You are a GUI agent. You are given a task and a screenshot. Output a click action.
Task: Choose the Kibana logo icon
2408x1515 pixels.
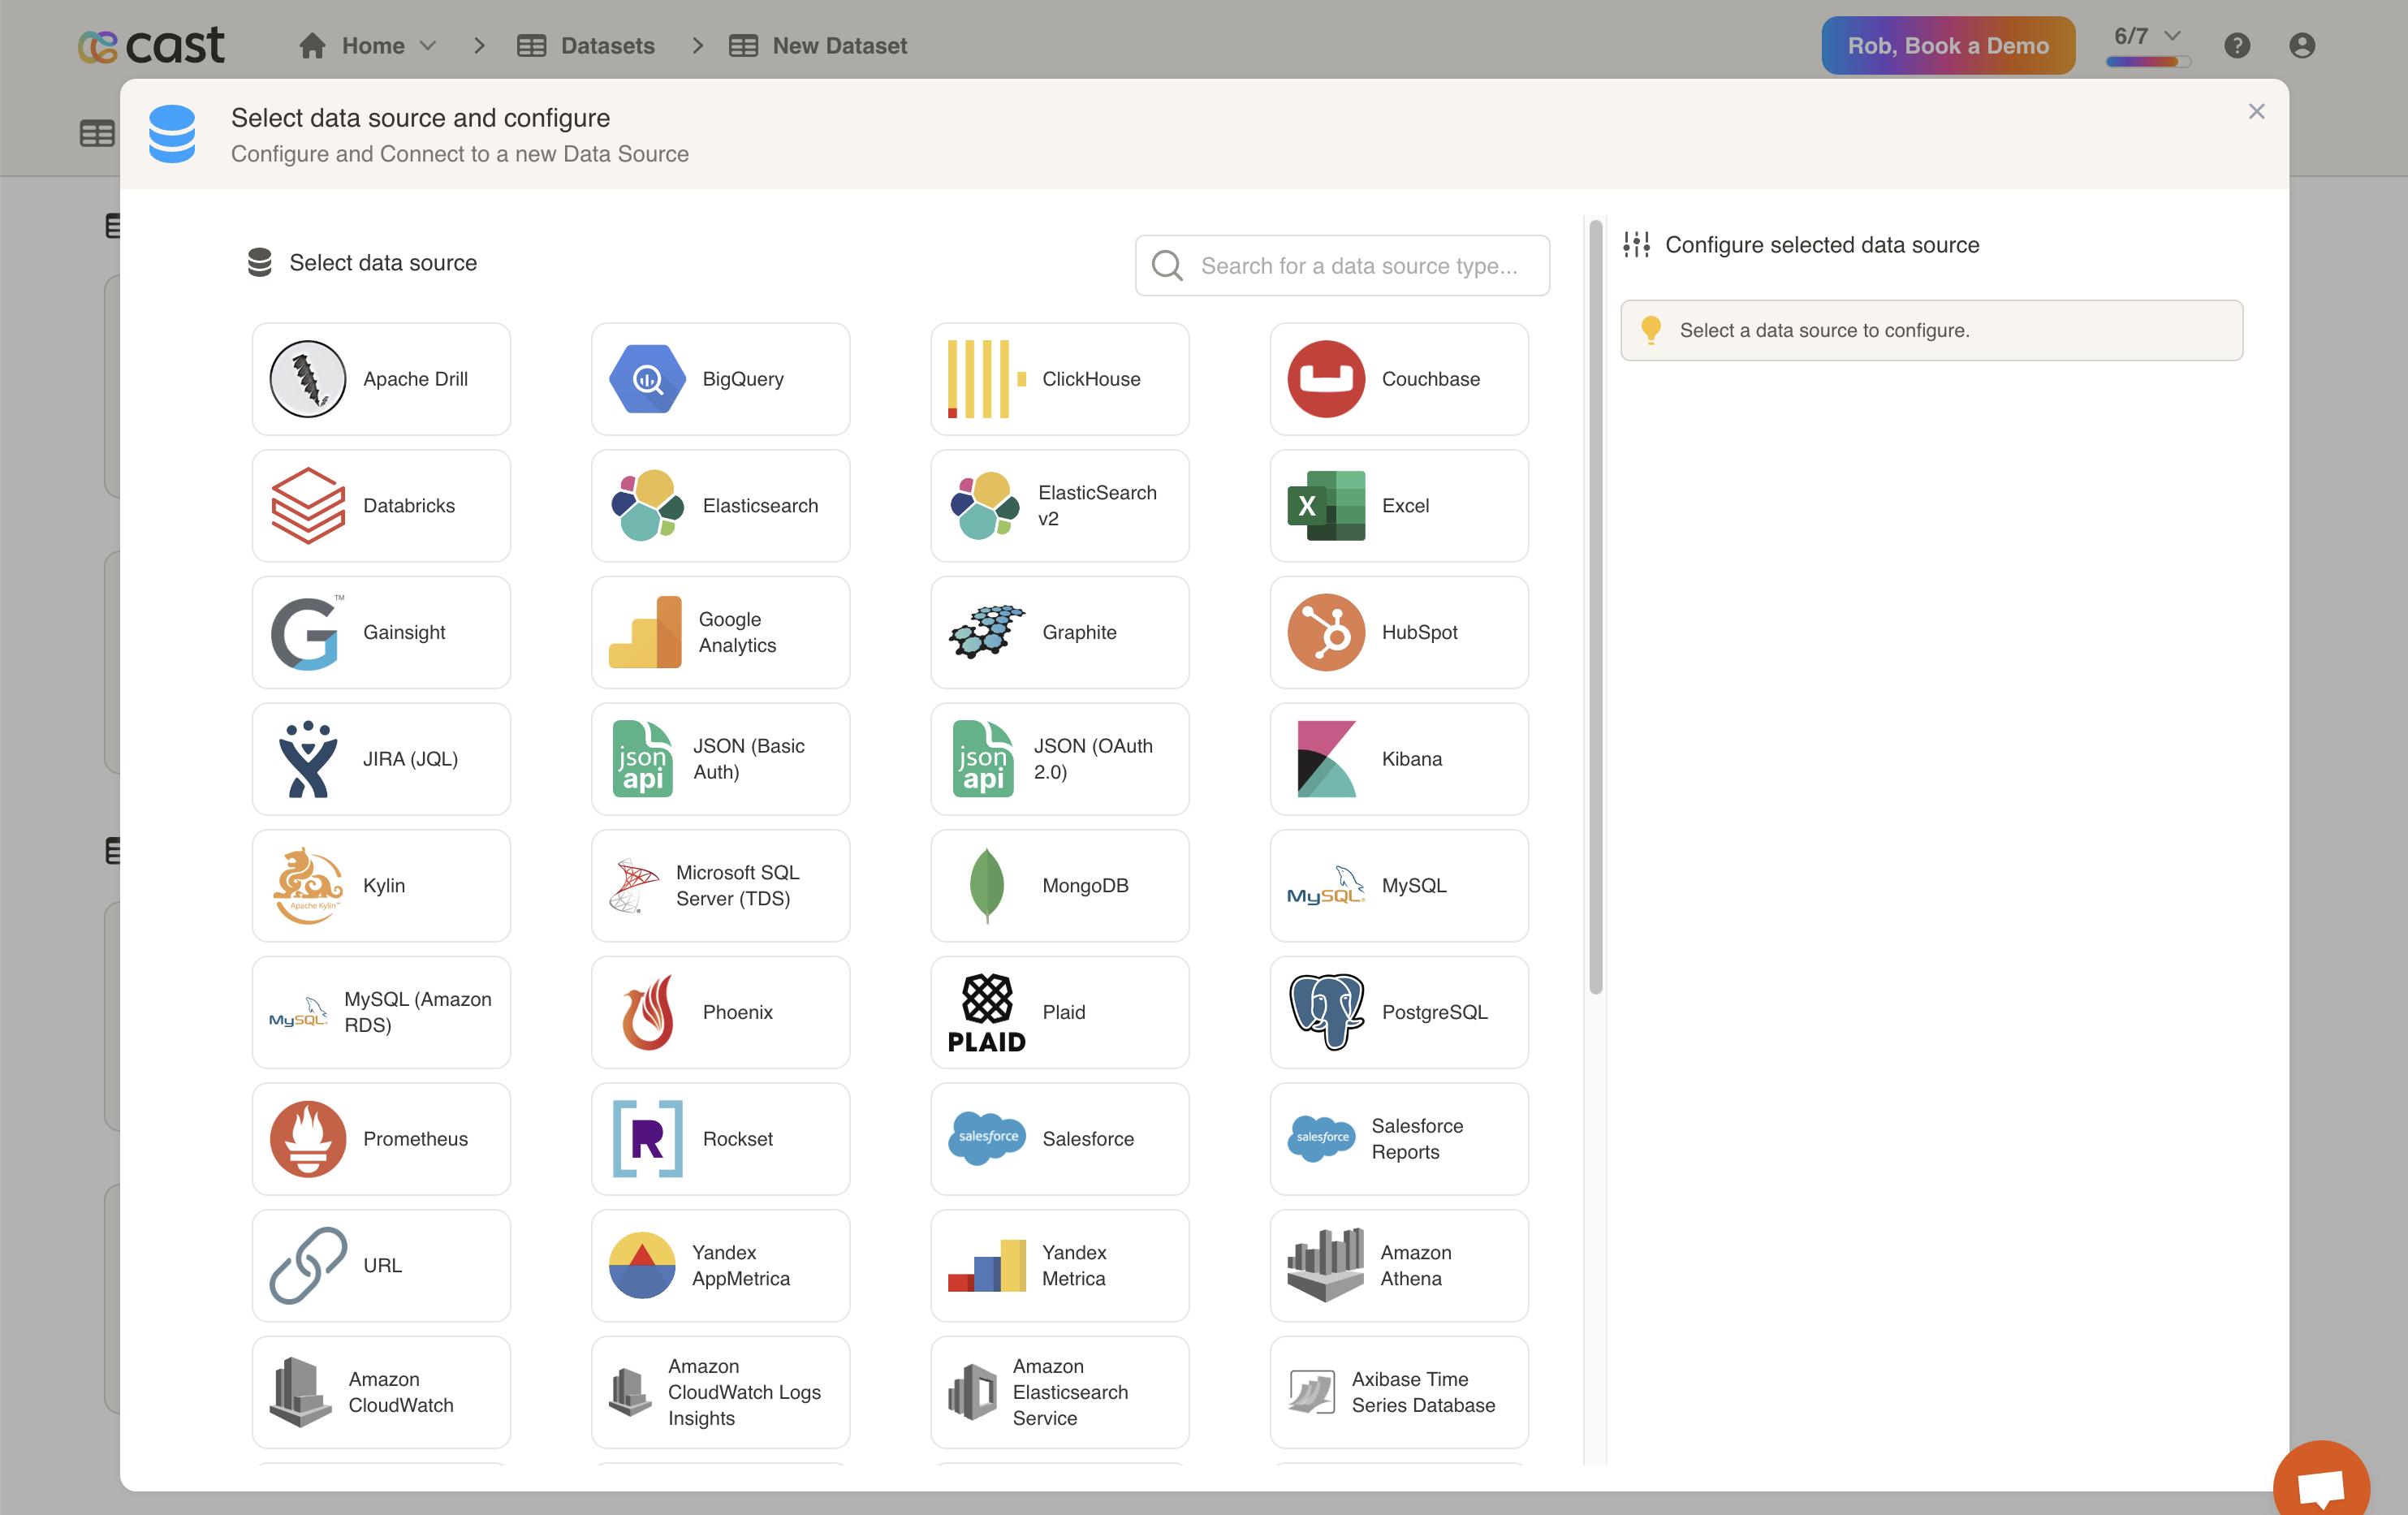[1326, 759]
